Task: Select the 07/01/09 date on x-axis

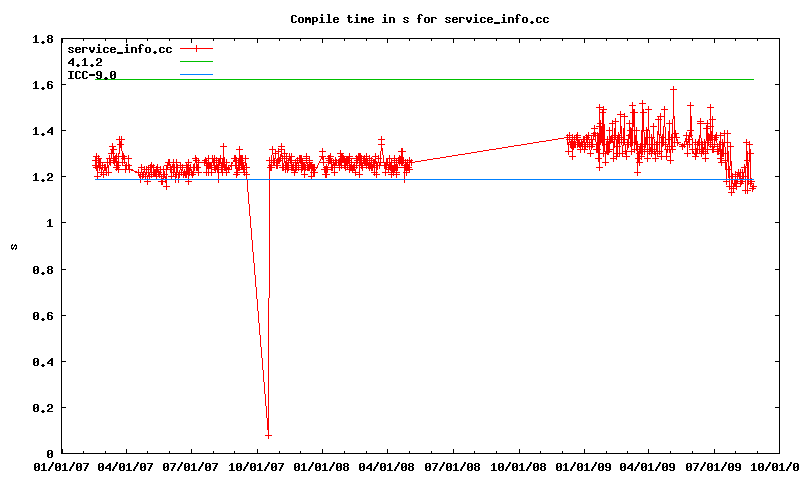Action: (714, 466)
